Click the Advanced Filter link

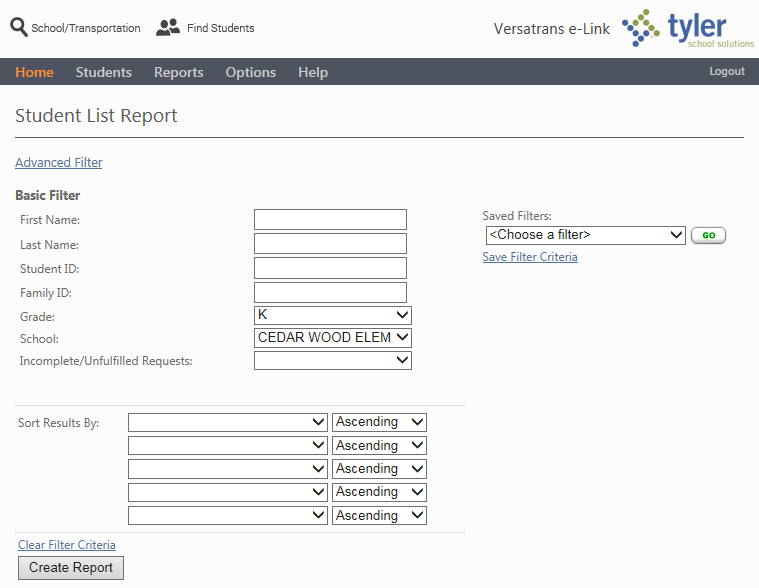[59, 163]
